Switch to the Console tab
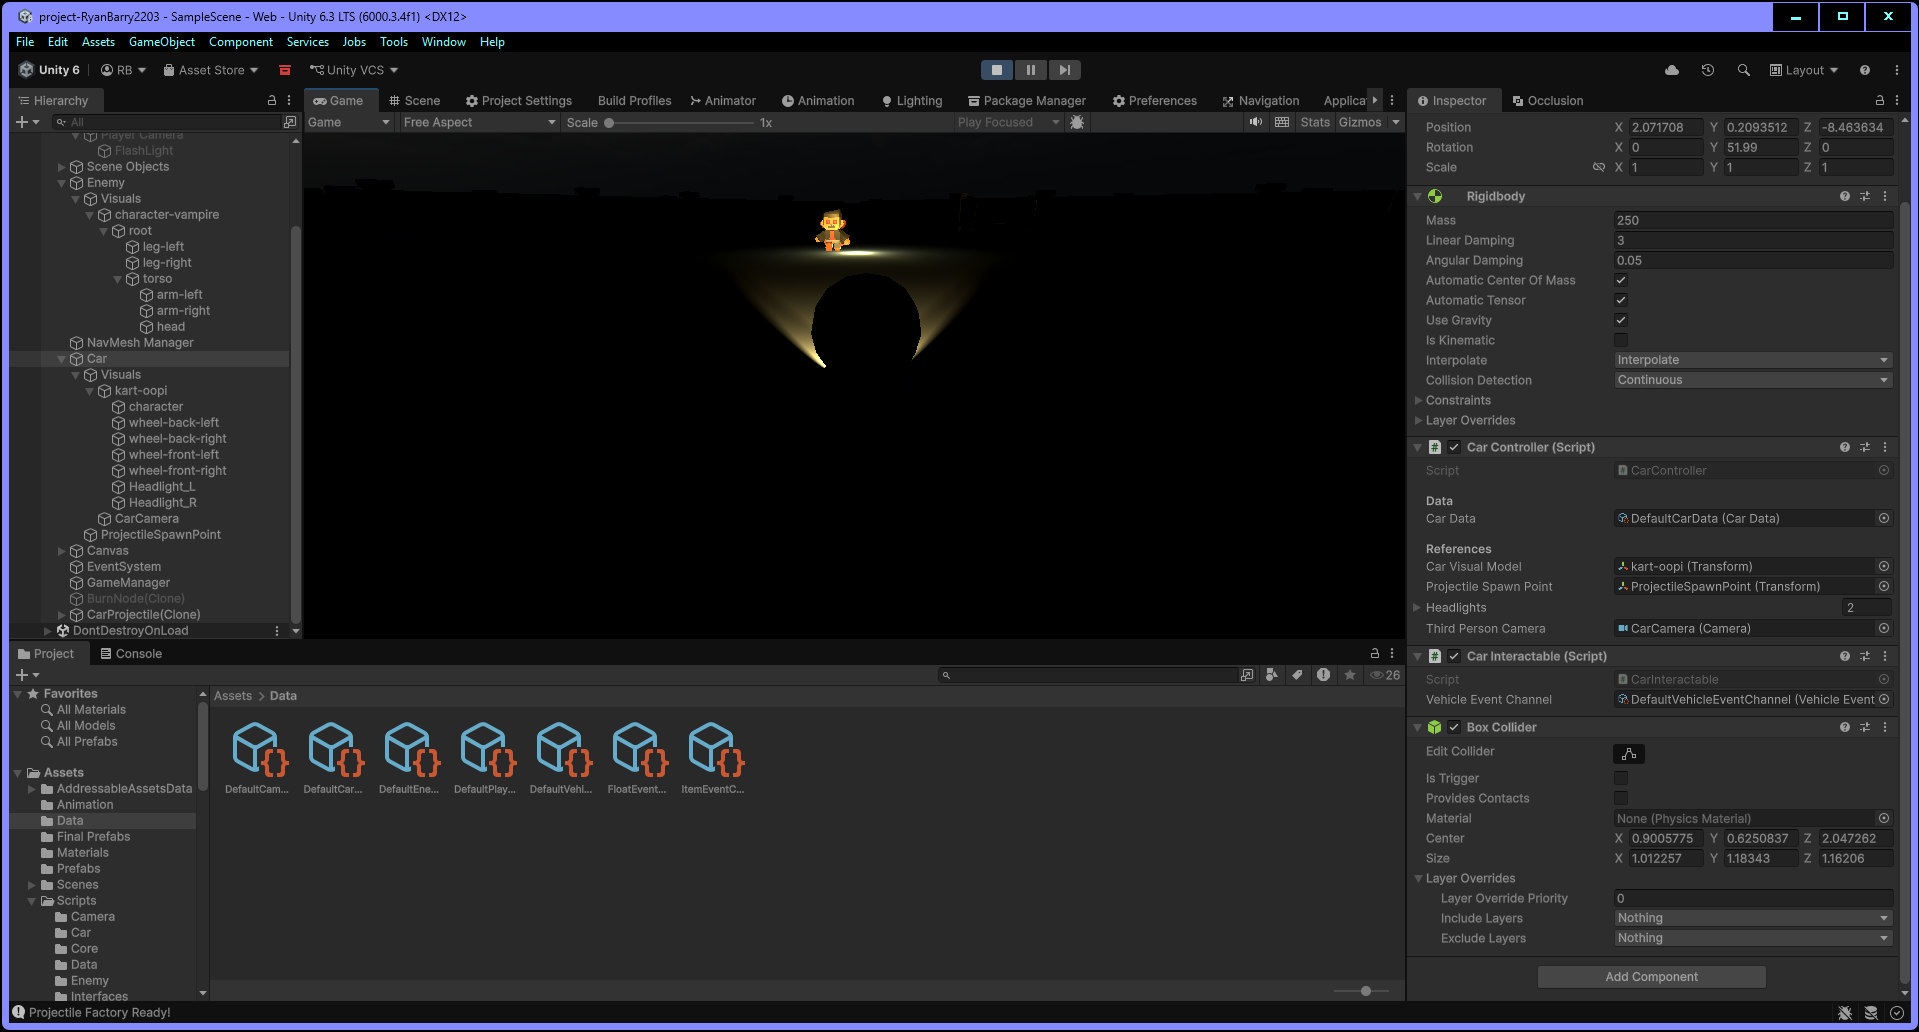The width and height of the screenshot is (1919, 1032). (131, 654)
